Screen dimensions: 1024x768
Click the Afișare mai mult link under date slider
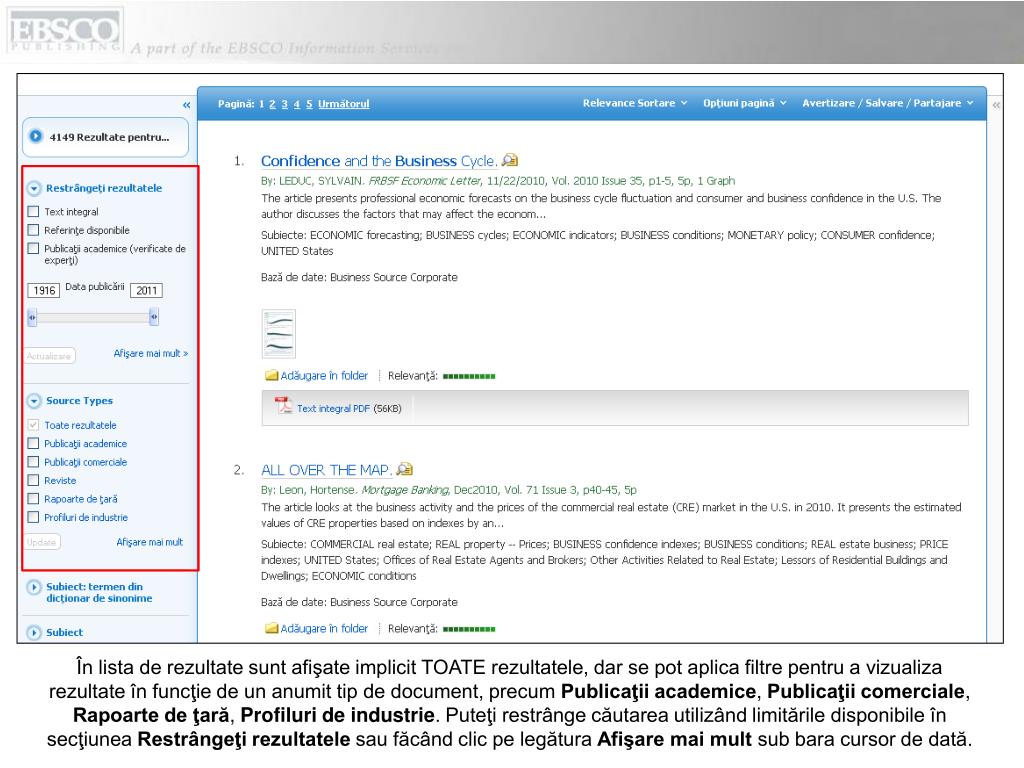150,353
